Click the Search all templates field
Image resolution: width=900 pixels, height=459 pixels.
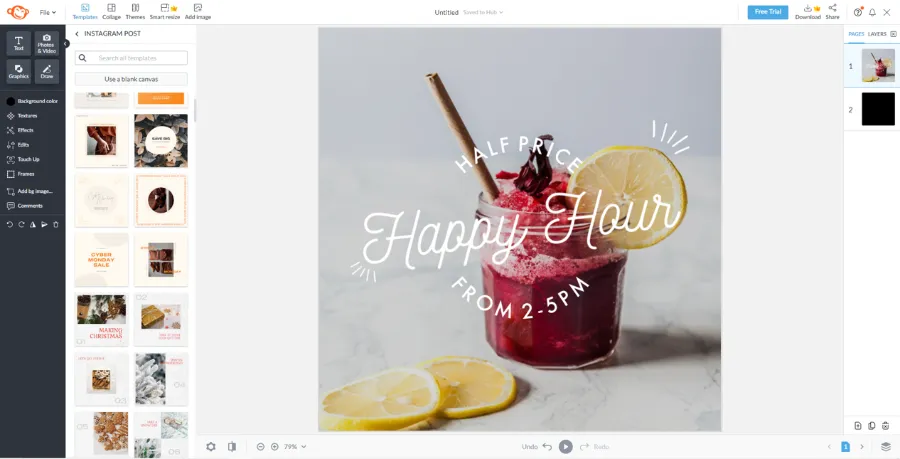(131, 58)
